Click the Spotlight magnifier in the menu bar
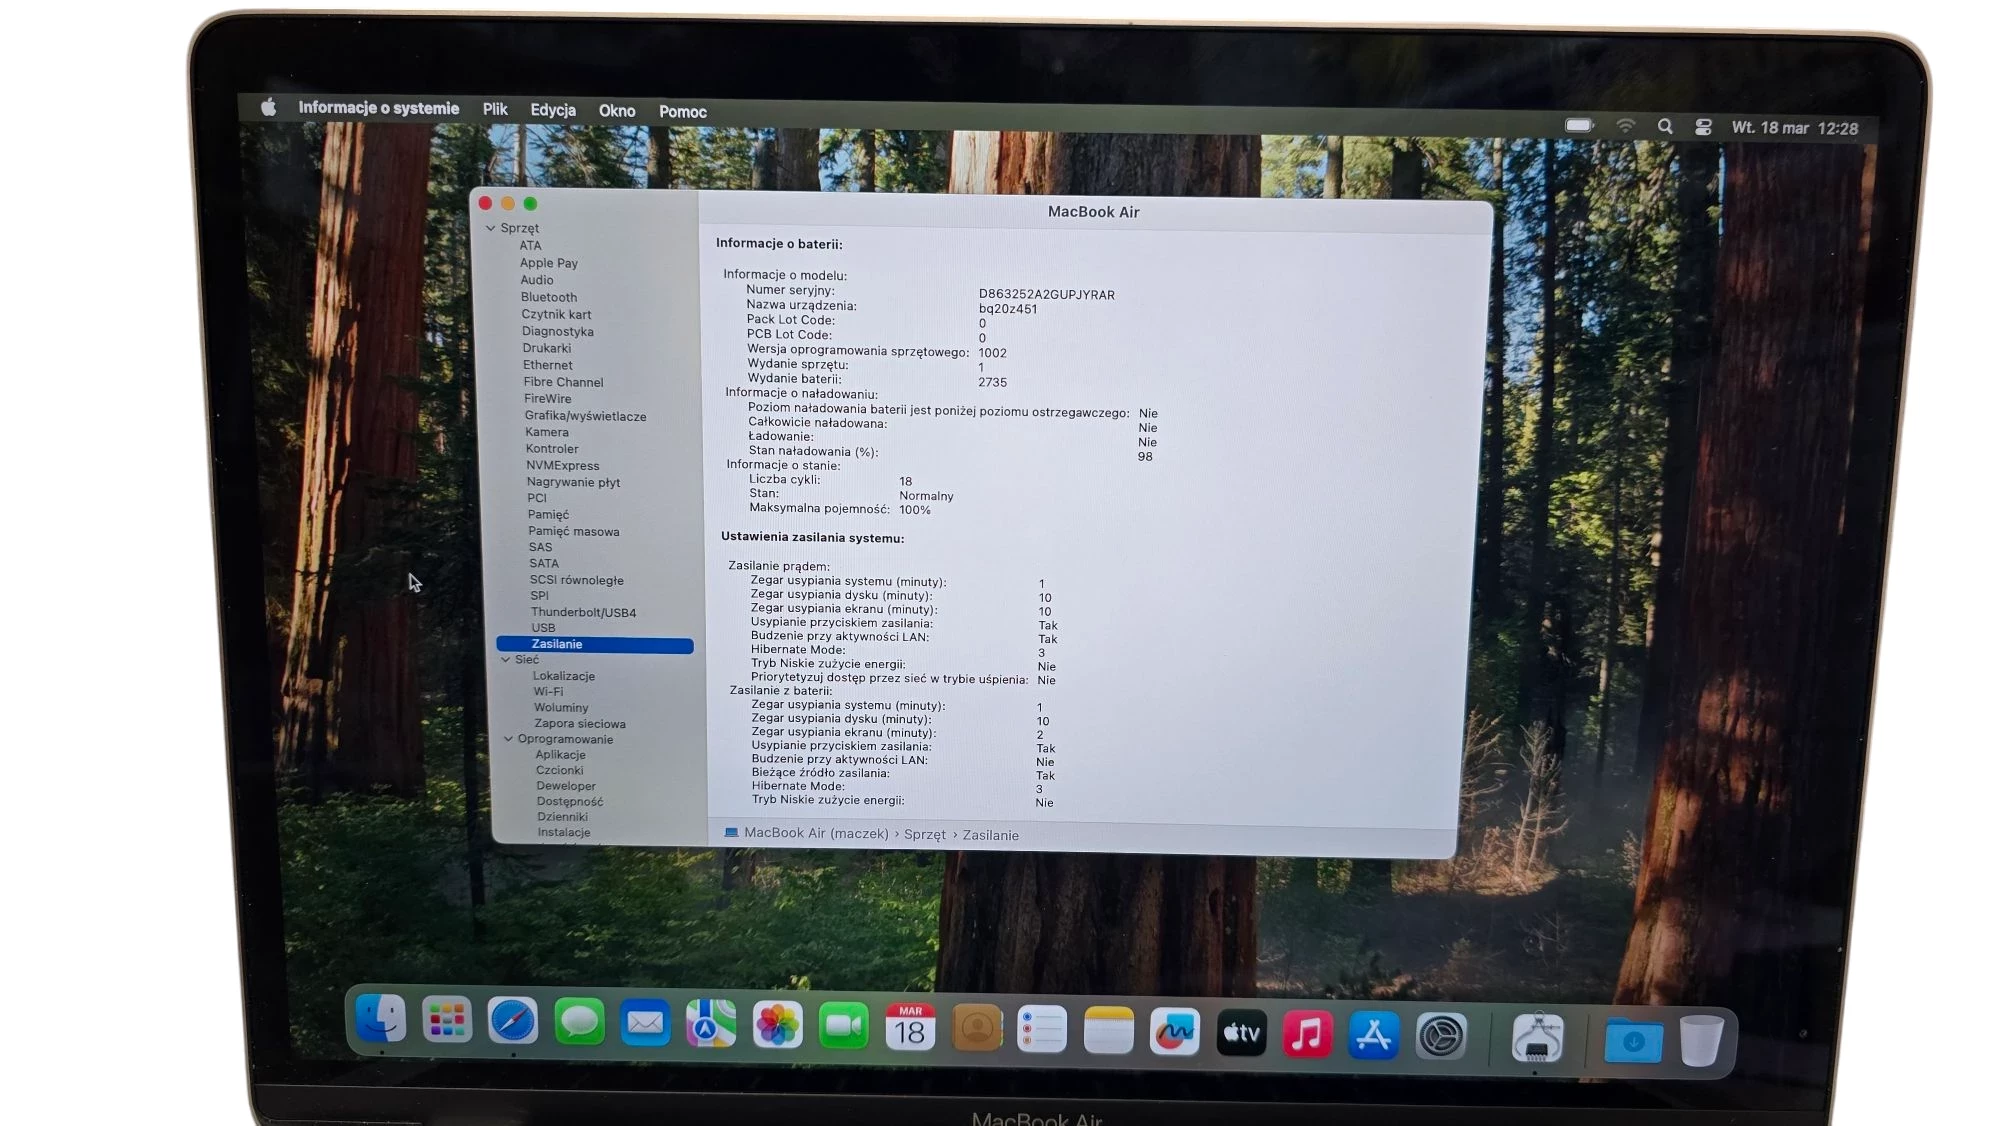Viewport: 2000px width, 1126px height. (x=1665, y=127)
